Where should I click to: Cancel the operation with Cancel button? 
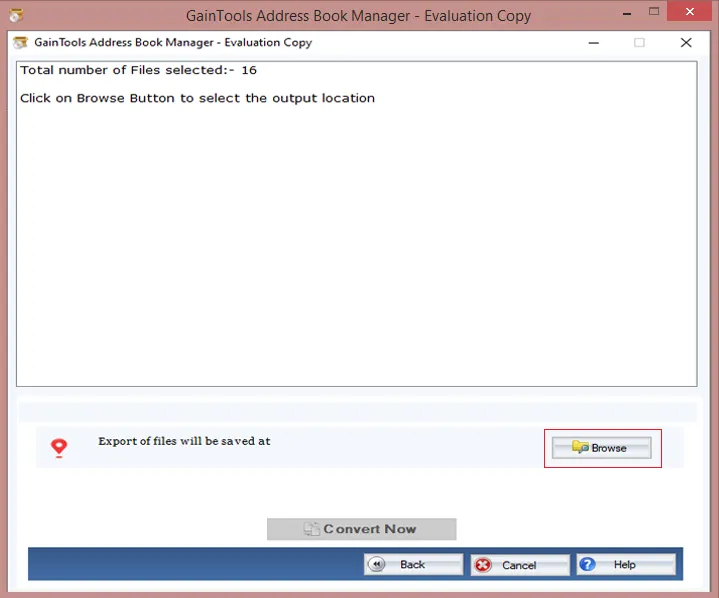520,565
